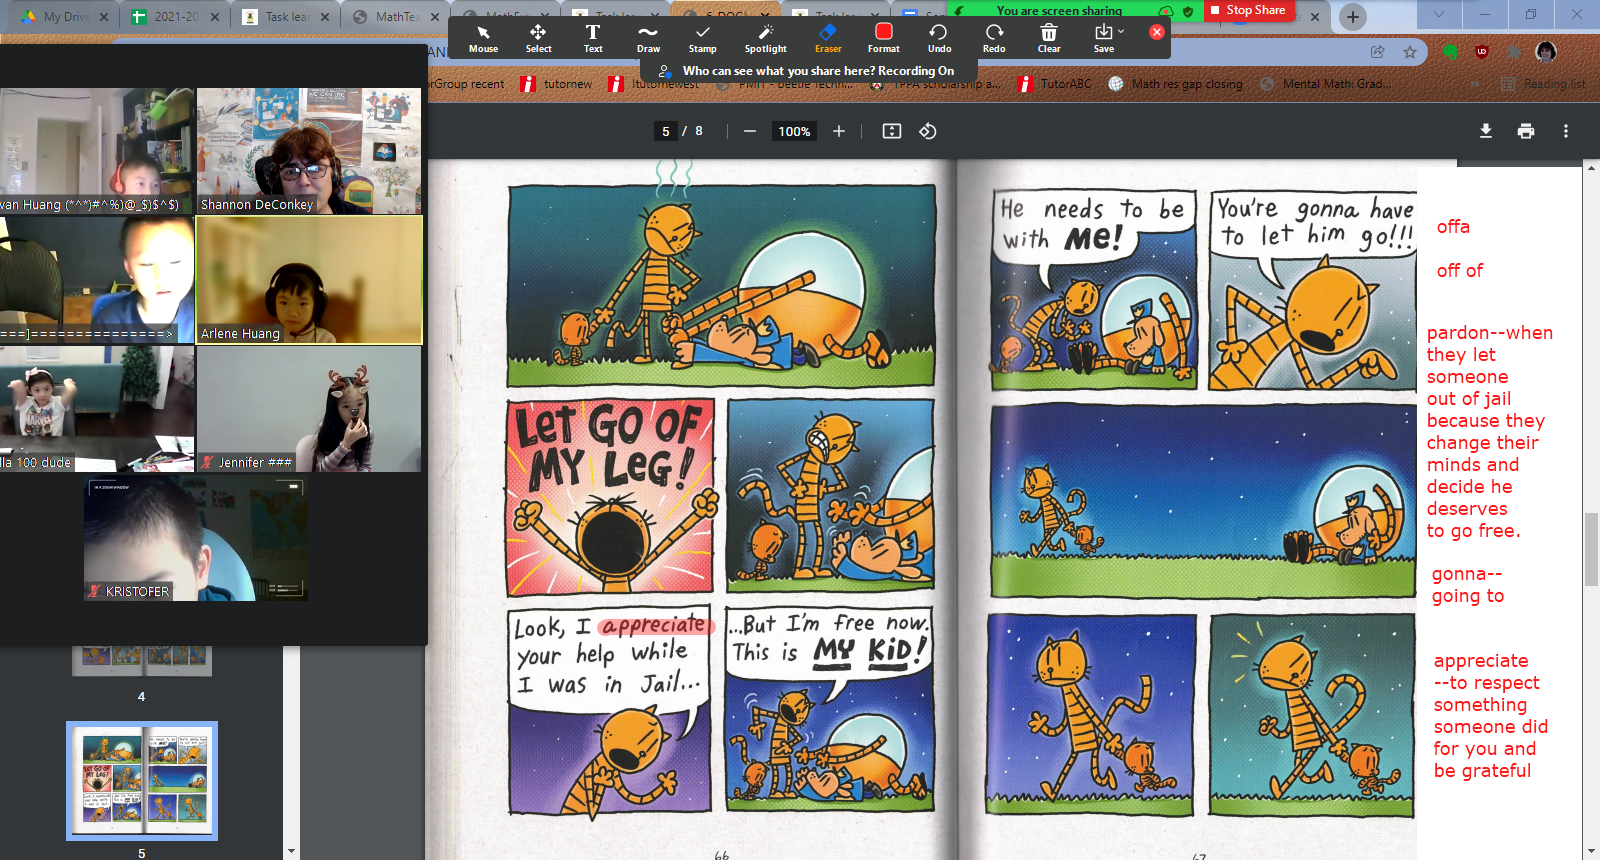The height and width of the screenshot is (860, 1600).
Task: Activate the Draw annotation tool
Action: (x=648, y=38)
